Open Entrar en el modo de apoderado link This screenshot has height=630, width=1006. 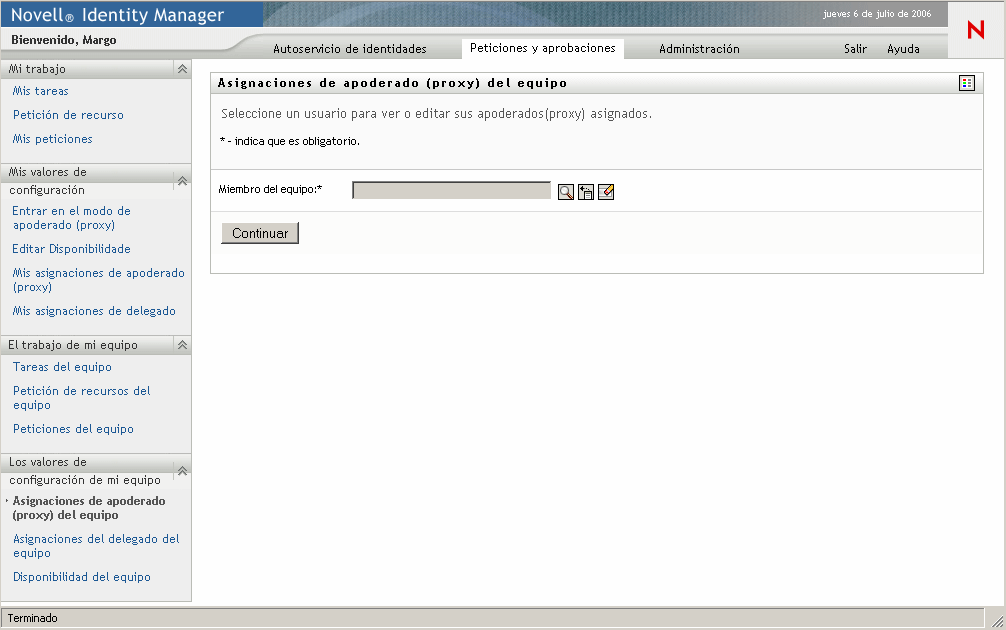click(71, 218)
